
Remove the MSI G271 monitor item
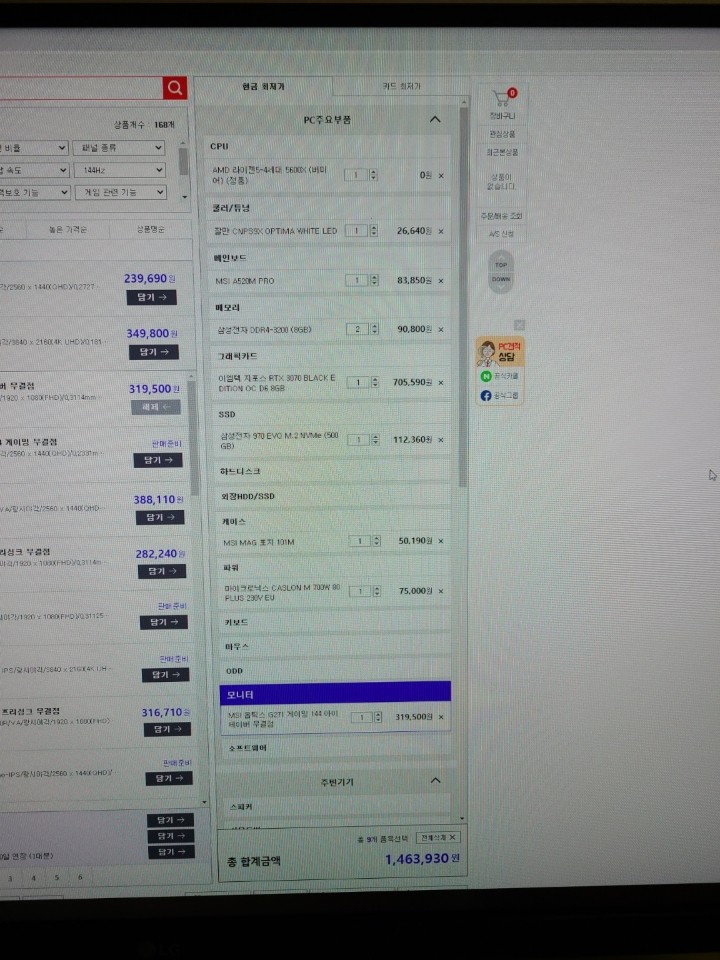[441, 717]
